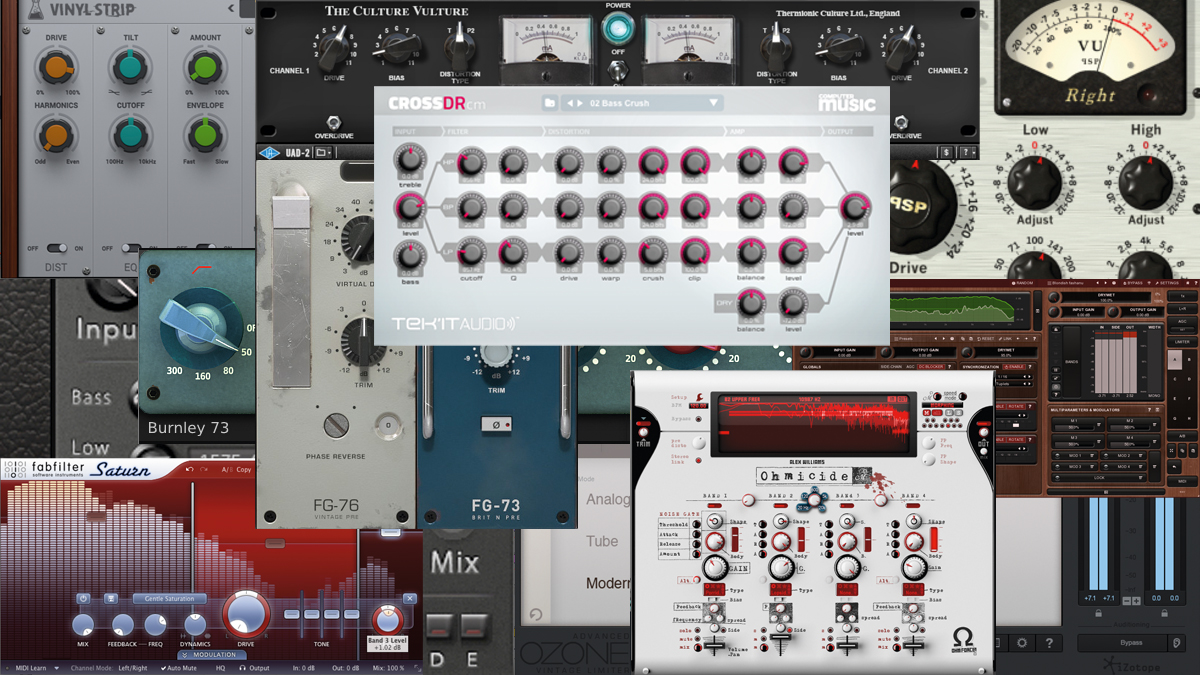
Task: Click the 120.00 BPM value field in Ohmicide
Action: click(x=696, y=406)
